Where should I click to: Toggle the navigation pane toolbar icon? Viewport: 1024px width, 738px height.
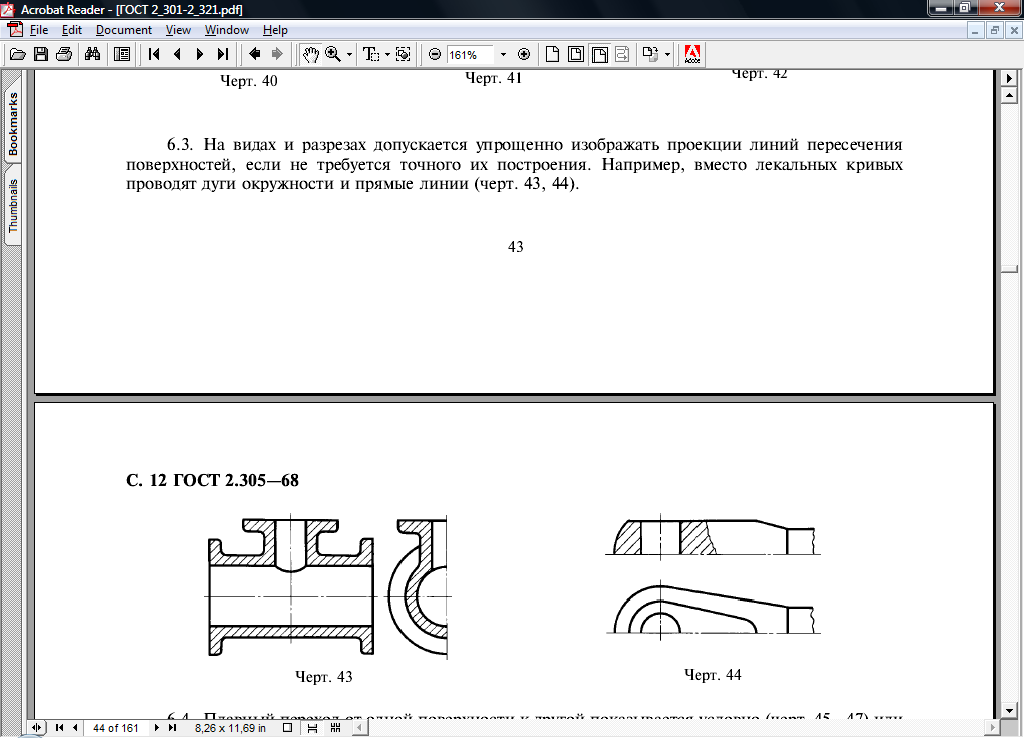click(x=121, y=55)
